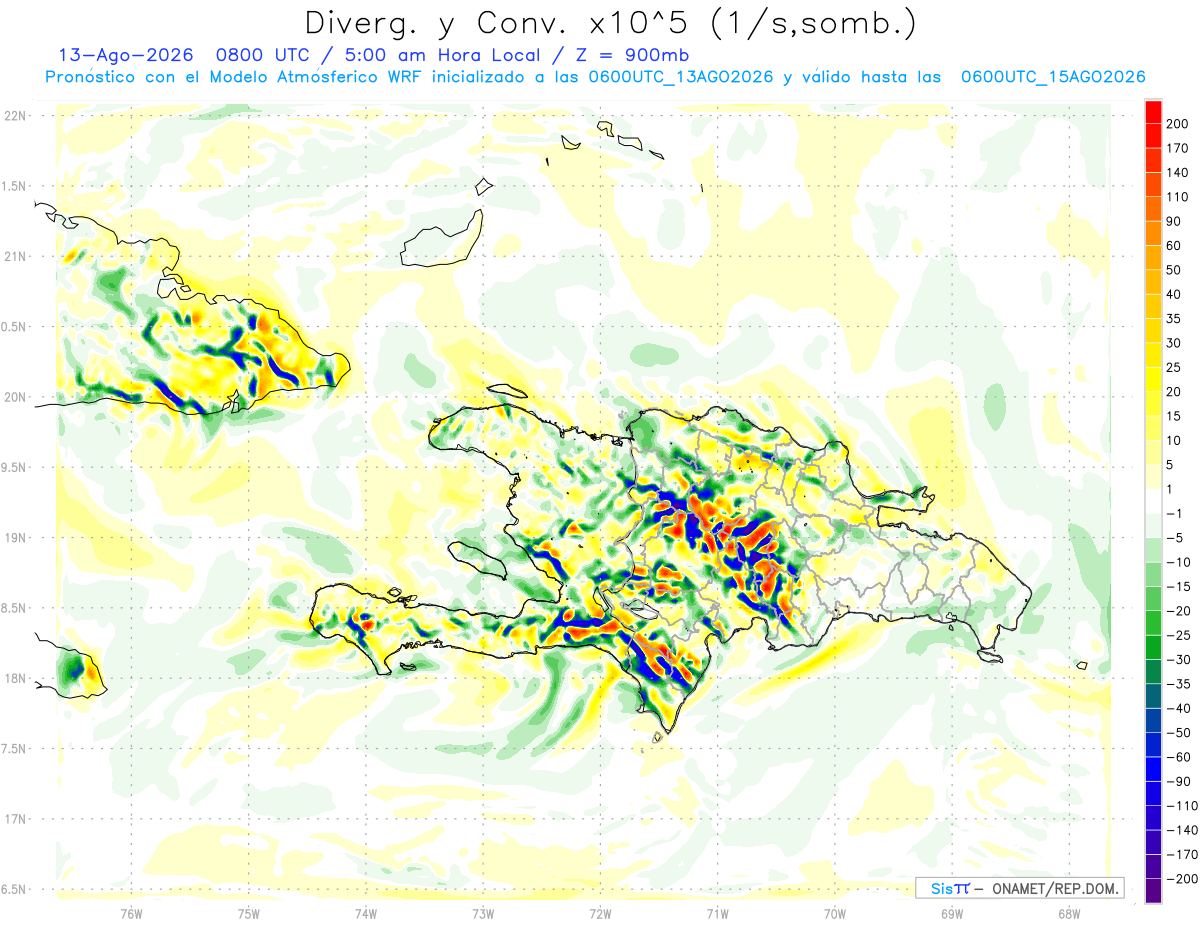This screenshot has width=1200, height=927.
Task: Click the '0.5N' latitude axis label
Action: point(14,327)
